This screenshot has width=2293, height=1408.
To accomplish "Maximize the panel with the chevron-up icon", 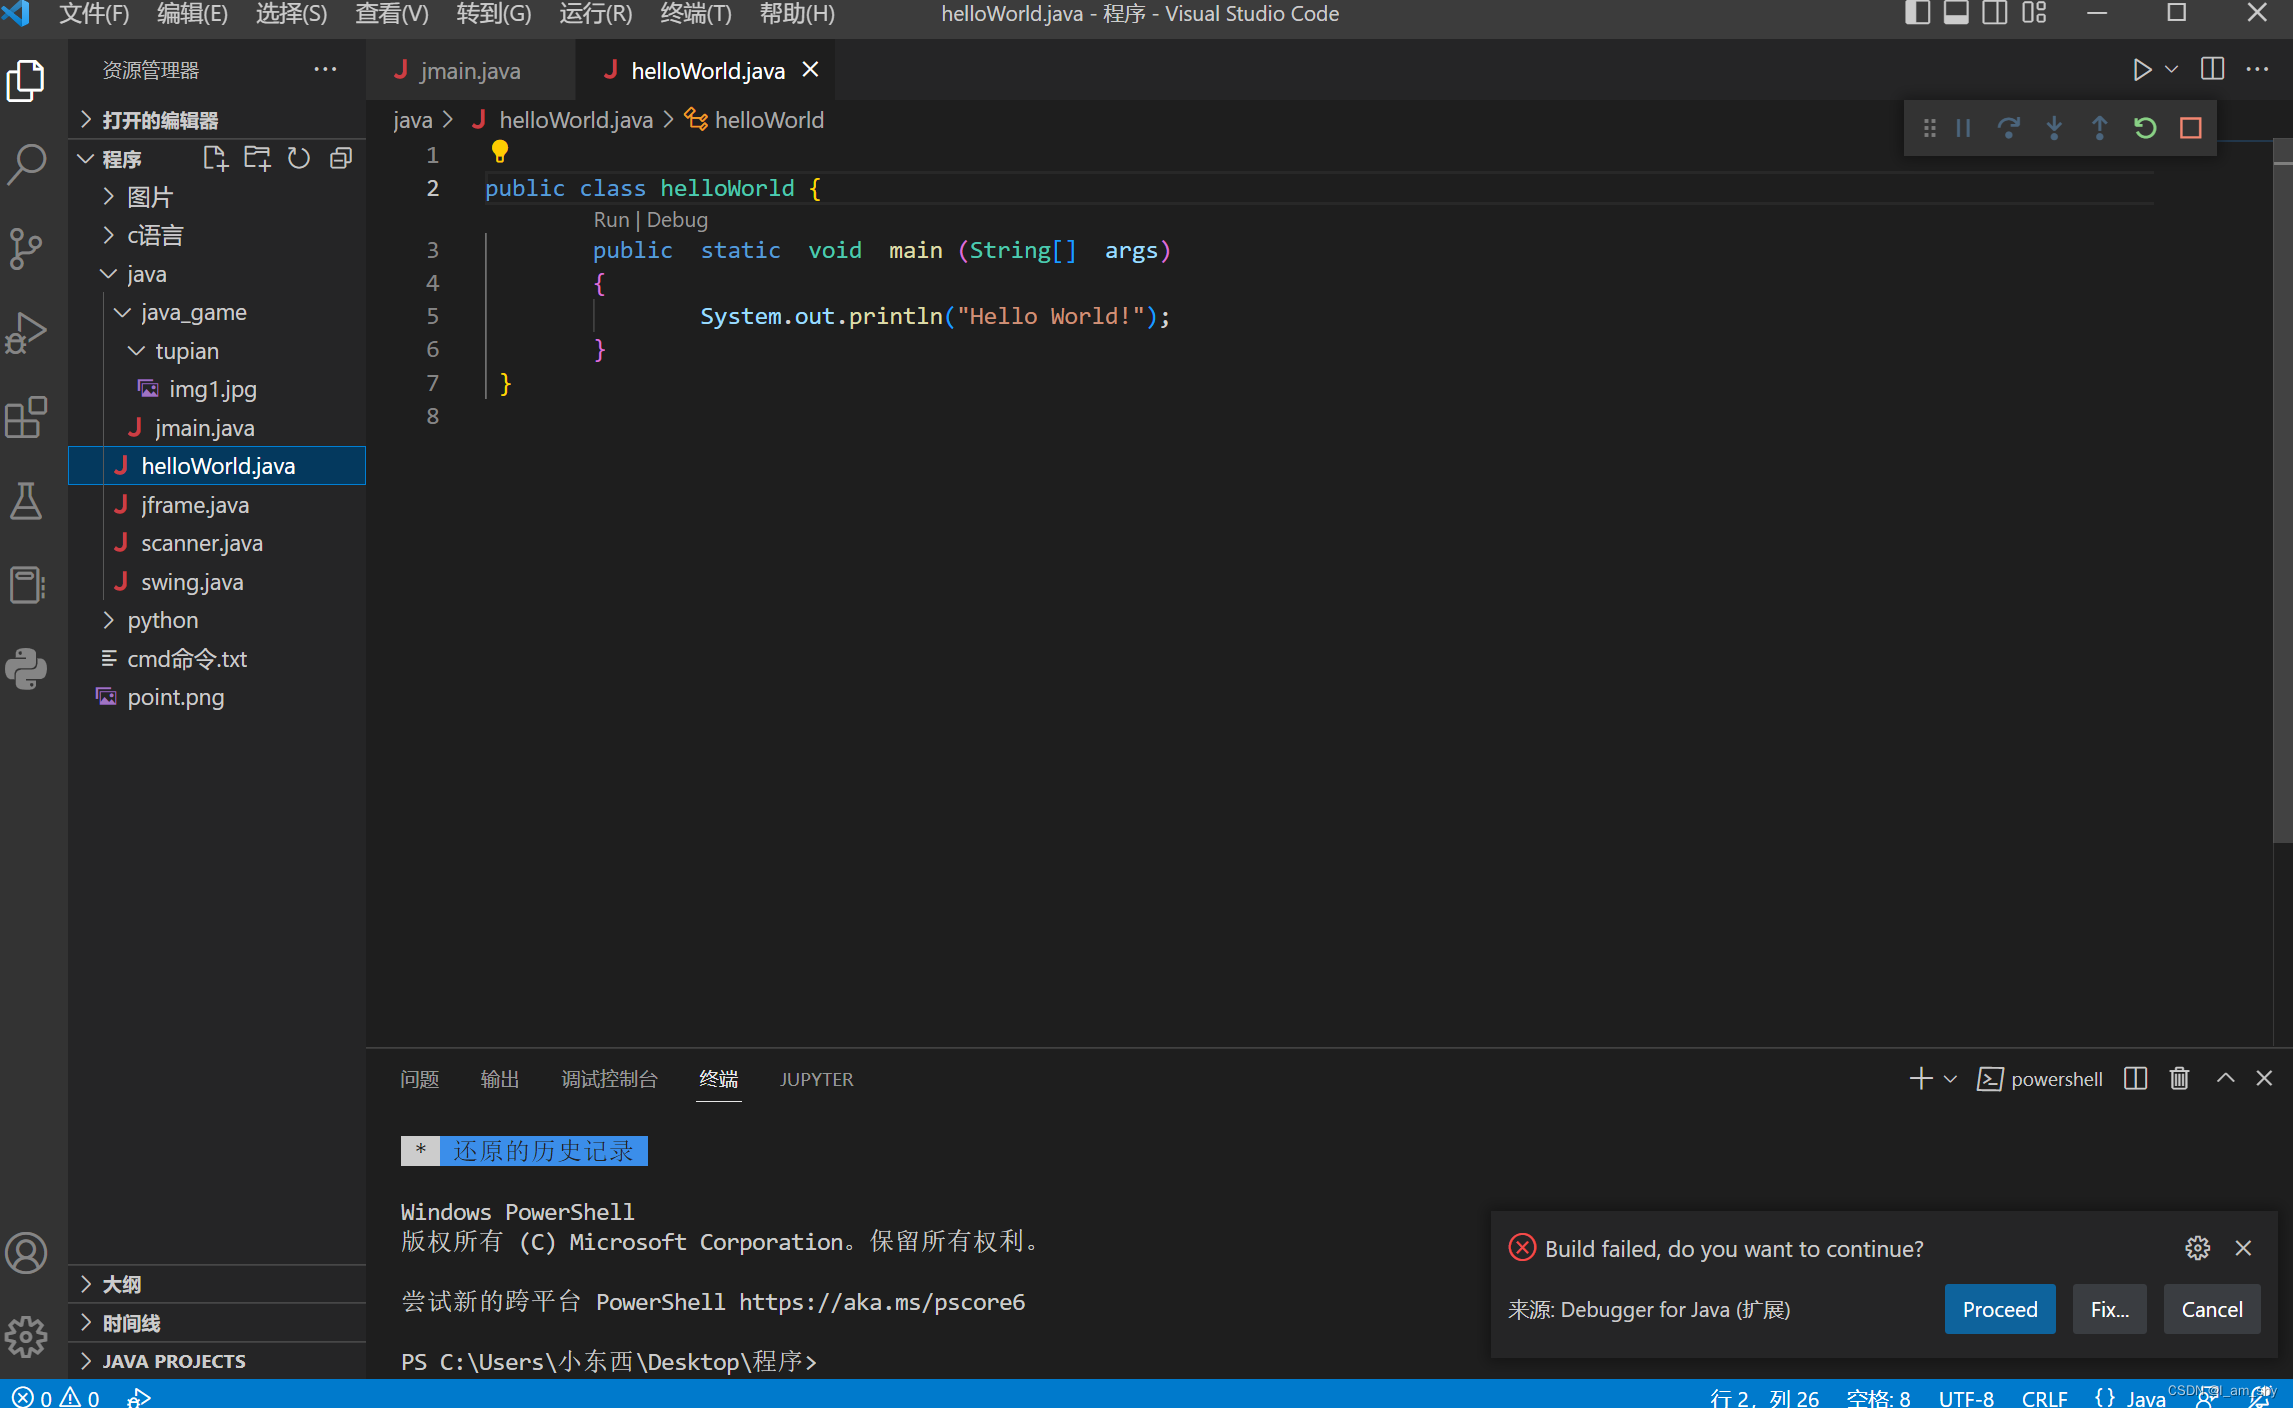I will [2225, 1079].
